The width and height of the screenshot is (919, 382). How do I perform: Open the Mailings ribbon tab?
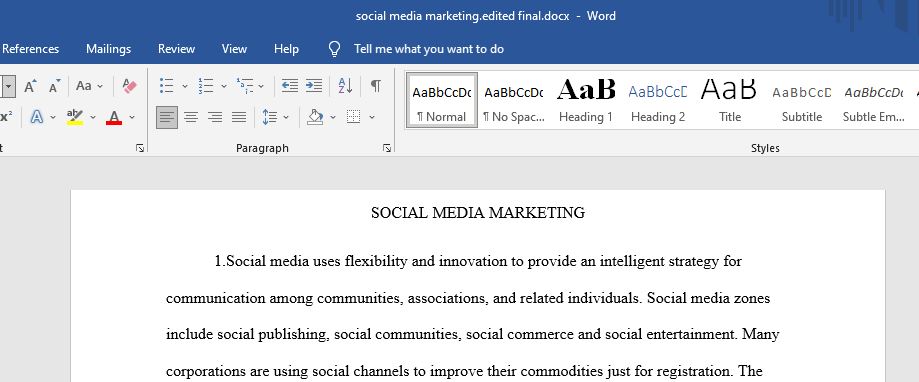tap(108, 49)
